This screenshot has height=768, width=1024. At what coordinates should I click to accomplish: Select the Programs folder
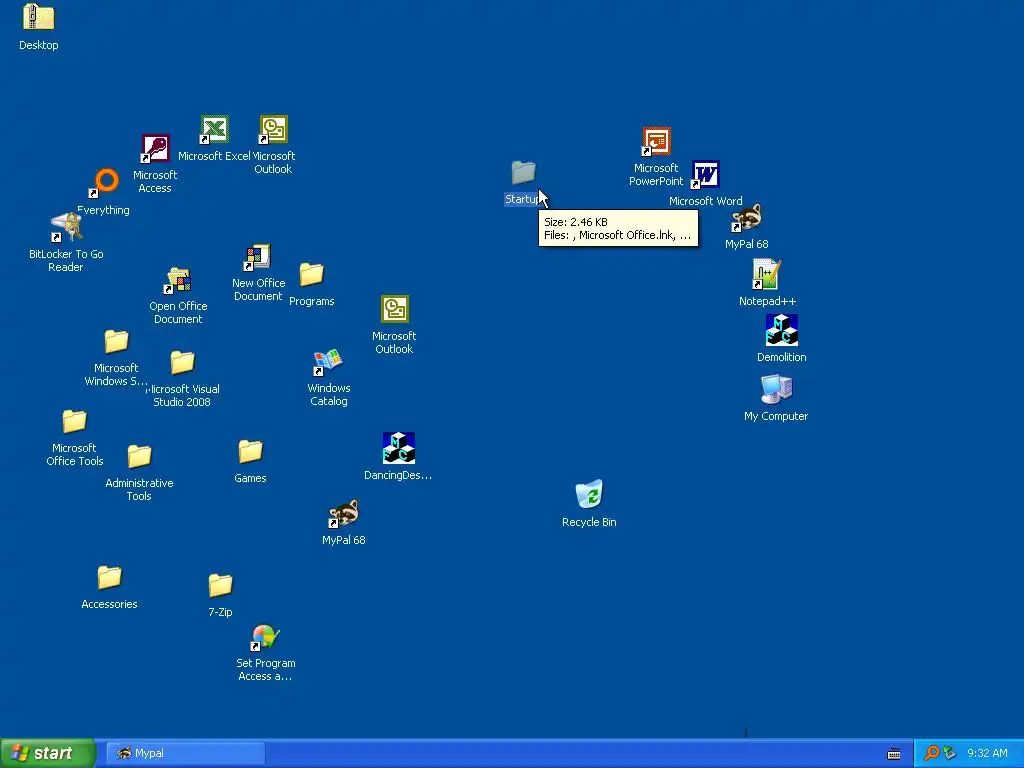click(312, 275)
